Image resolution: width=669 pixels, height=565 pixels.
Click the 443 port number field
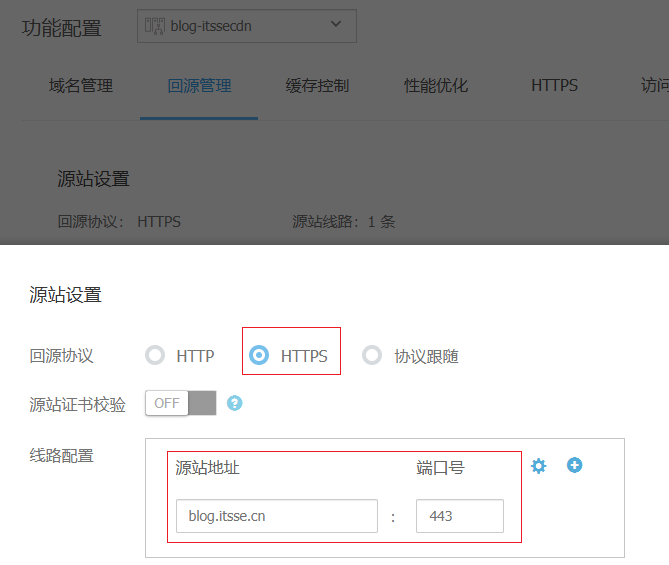pyautogui.click(x=460, y=516)
